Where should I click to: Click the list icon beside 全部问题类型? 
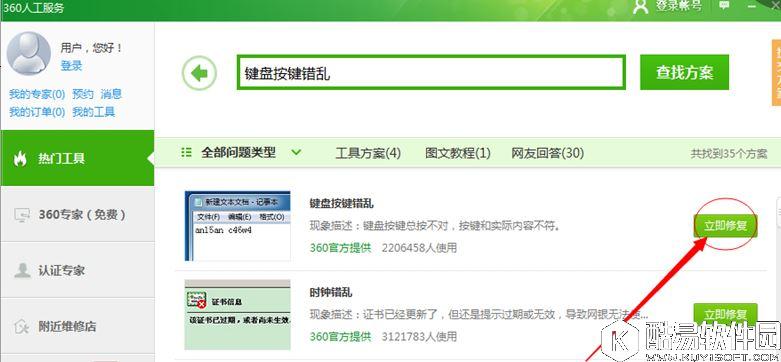coord(187,152)
